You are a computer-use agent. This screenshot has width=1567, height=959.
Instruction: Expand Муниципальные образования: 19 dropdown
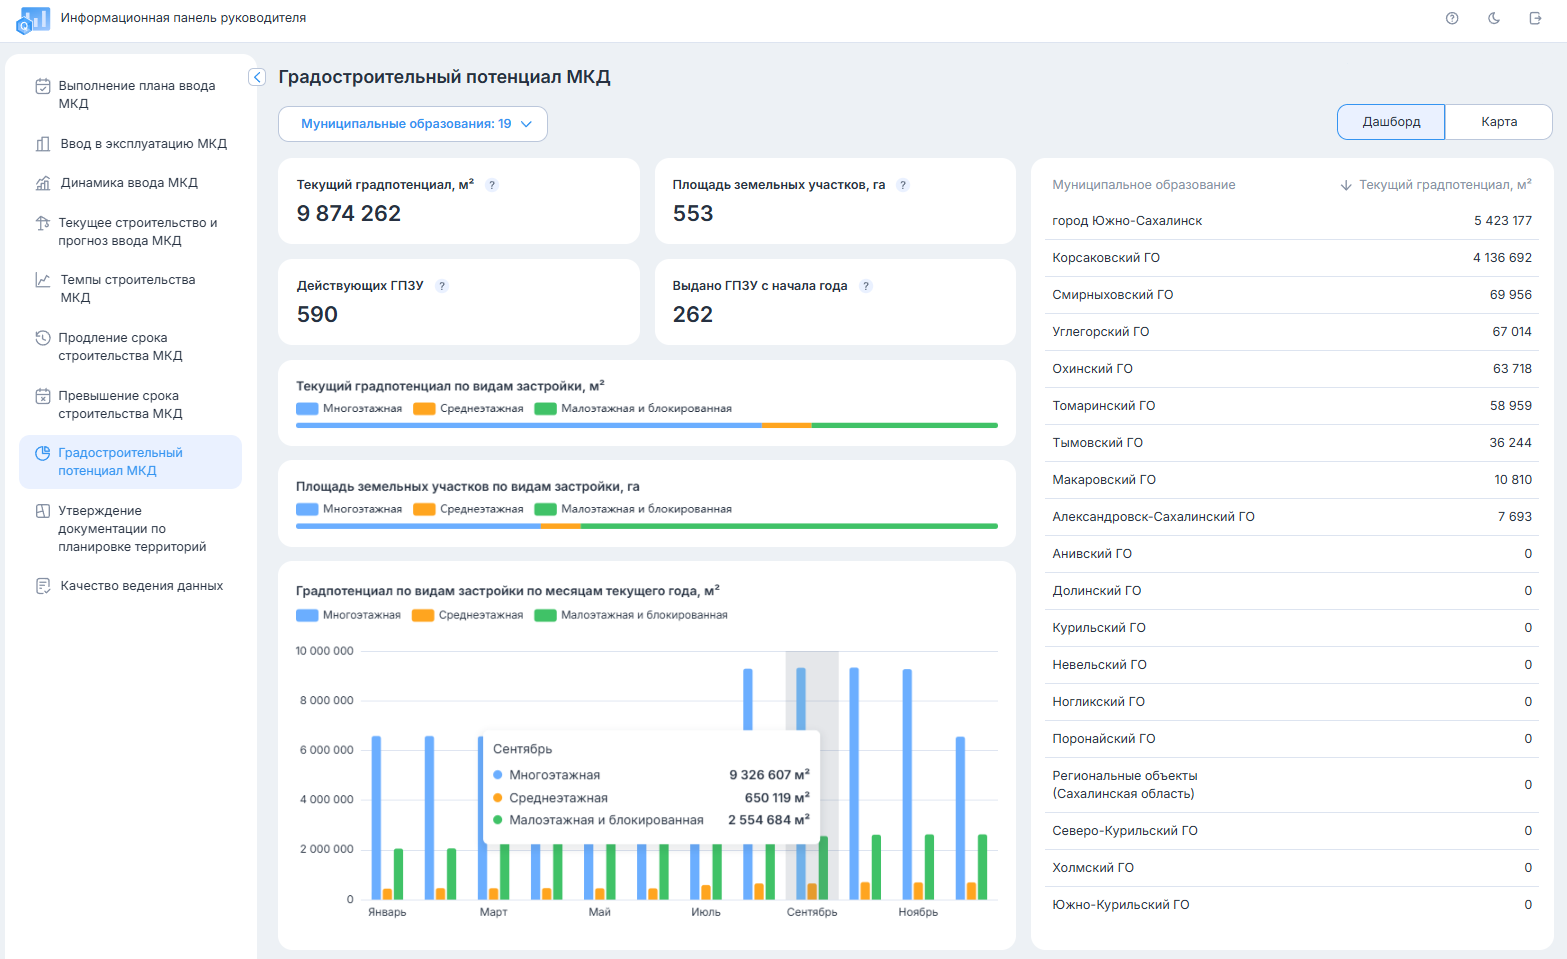coord(413,124)
